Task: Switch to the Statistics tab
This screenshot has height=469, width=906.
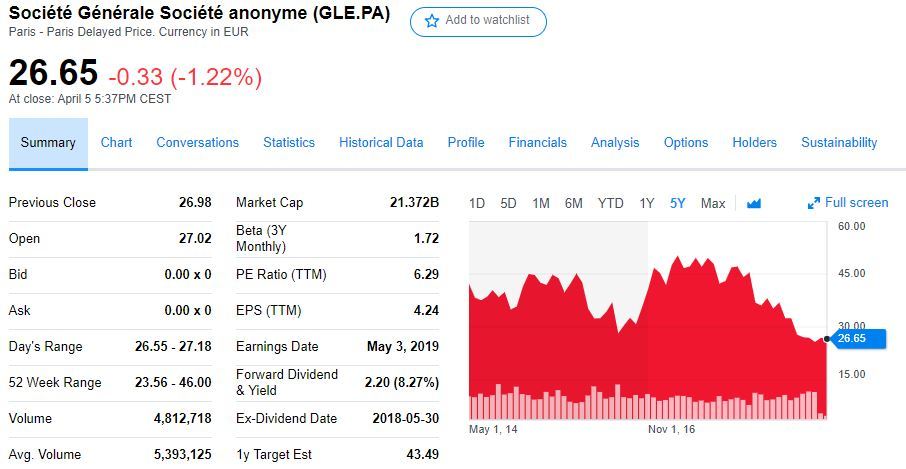Action: 289,143
